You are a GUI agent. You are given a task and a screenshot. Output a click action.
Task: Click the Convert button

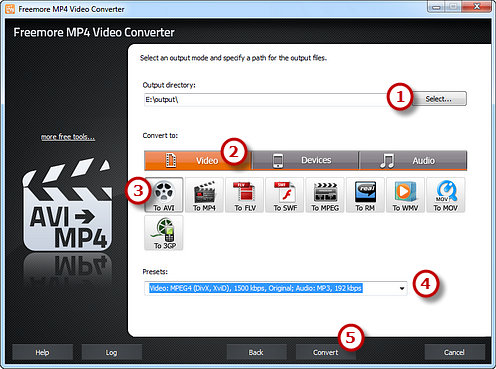click(x=326, y=352)
